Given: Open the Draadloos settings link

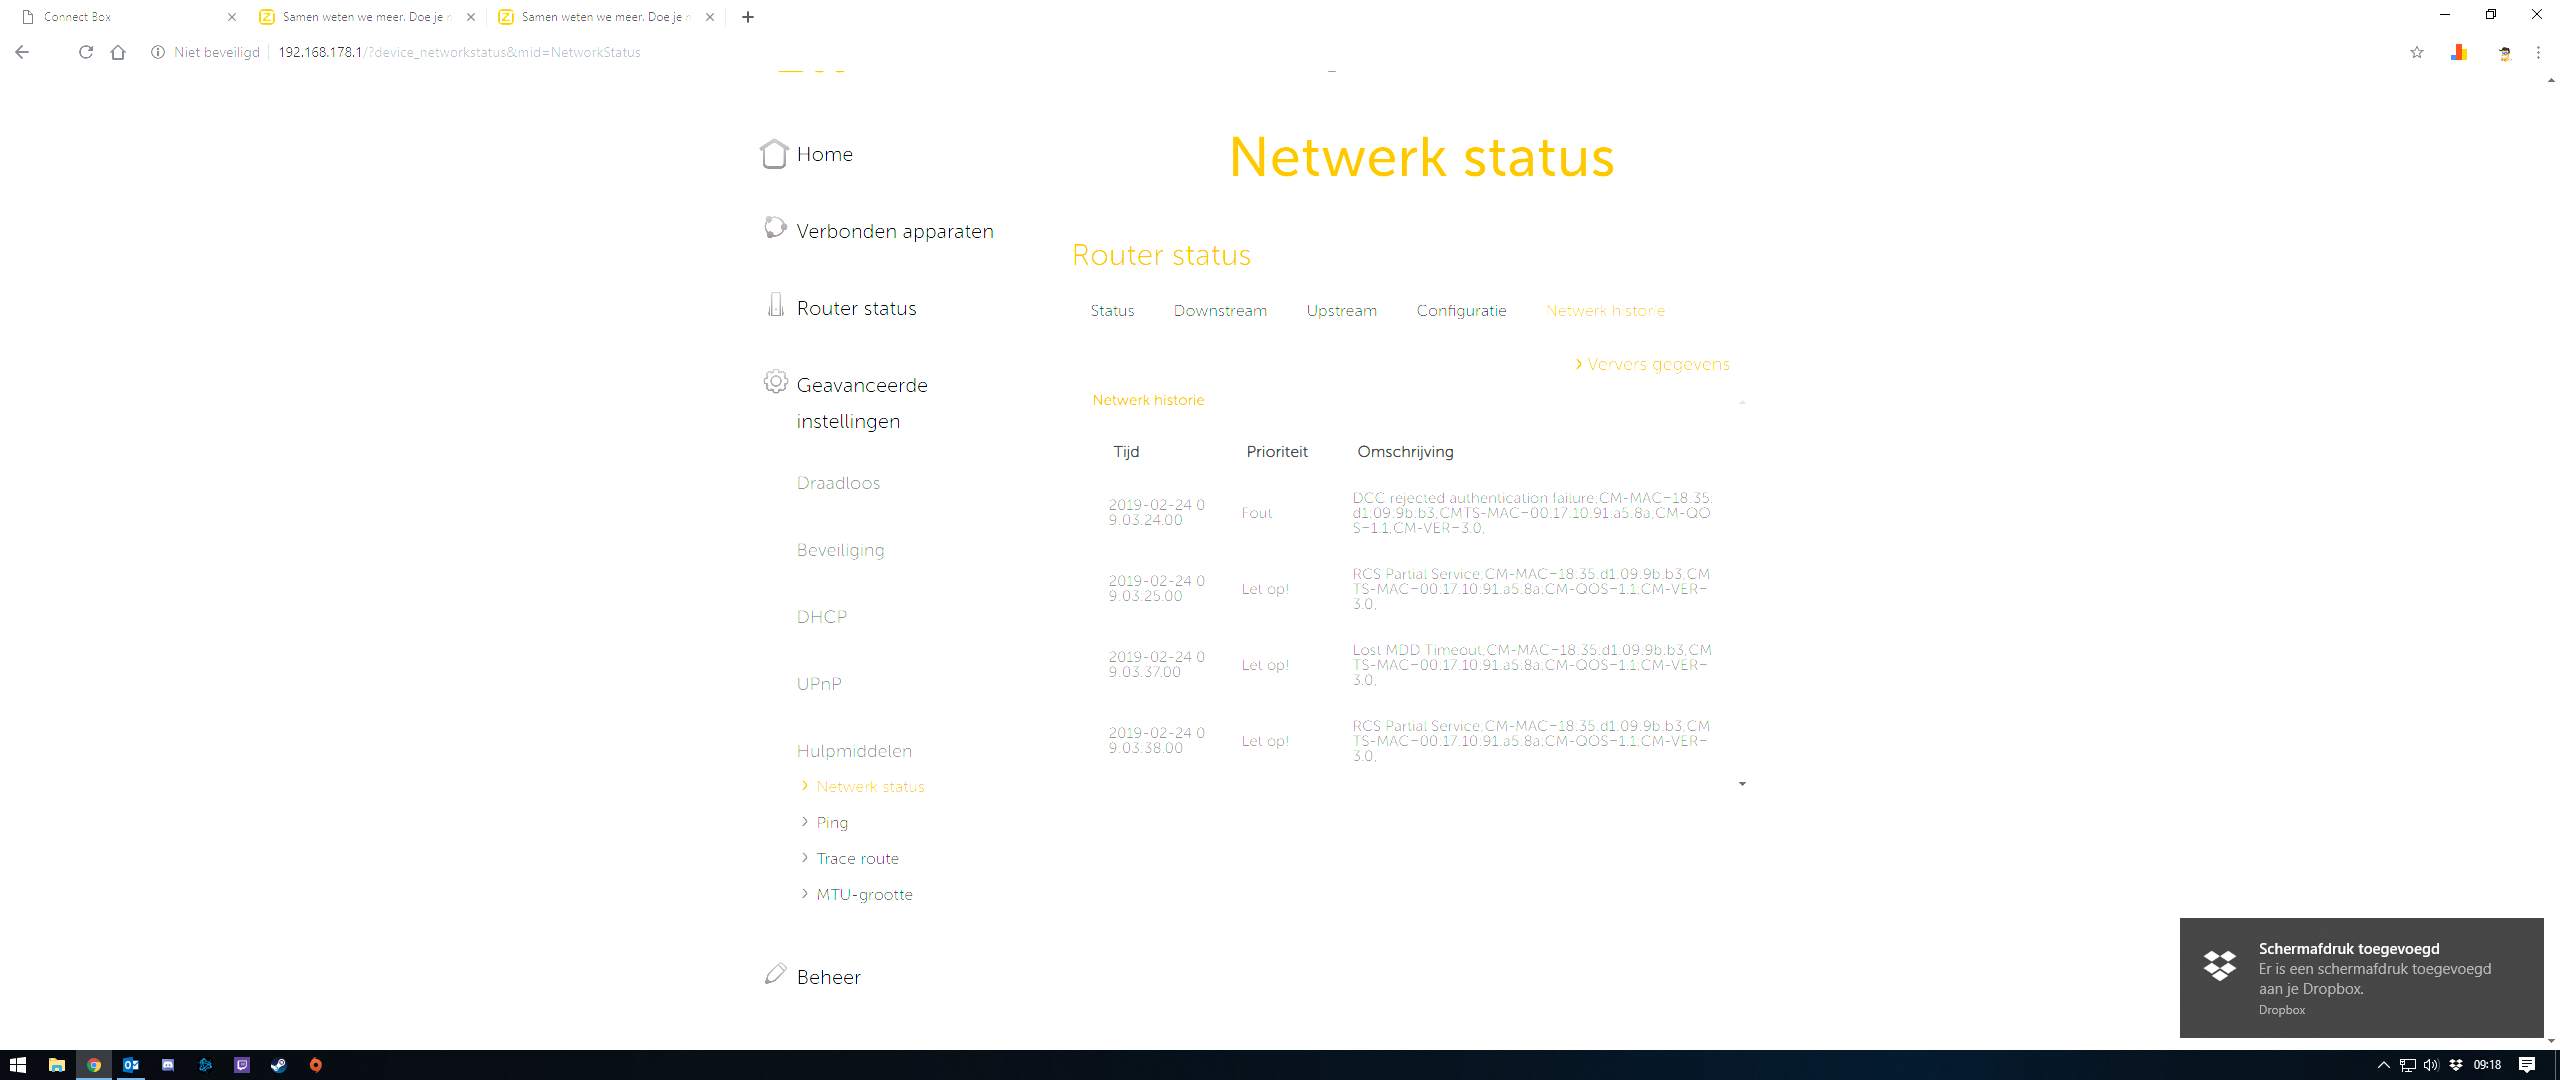Looking at the screenshot, I should coord(838,483).
